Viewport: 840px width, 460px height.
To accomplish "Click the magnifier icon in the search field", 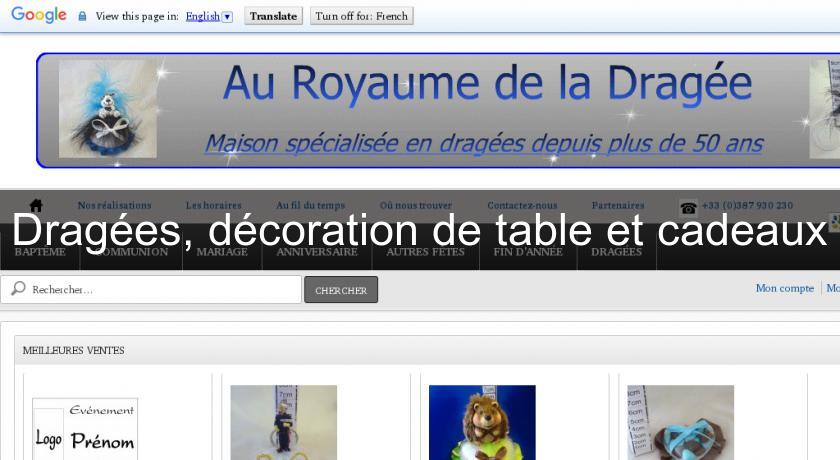I will pyautogui.click(x=18, y=289).
